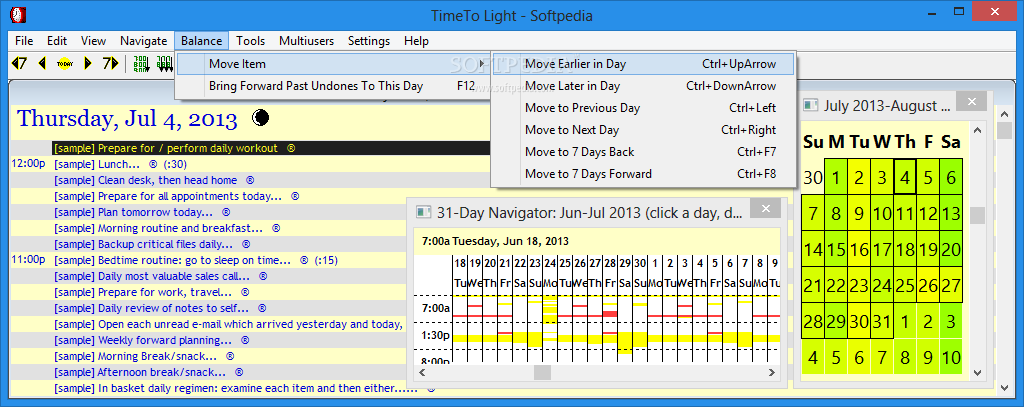Select Move to 7 Days Forward

tap(643, 174)
